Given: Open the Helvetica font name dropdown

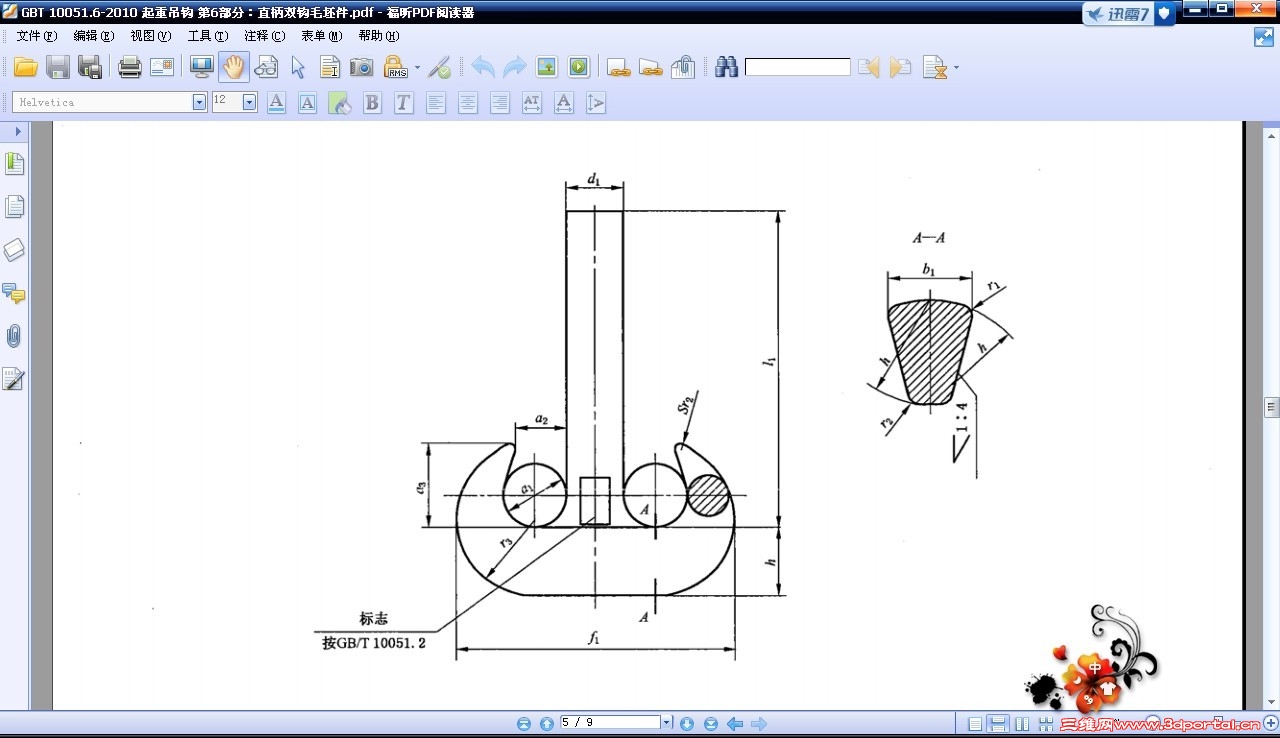Looking at the screenshot, I should pos(200,102).
